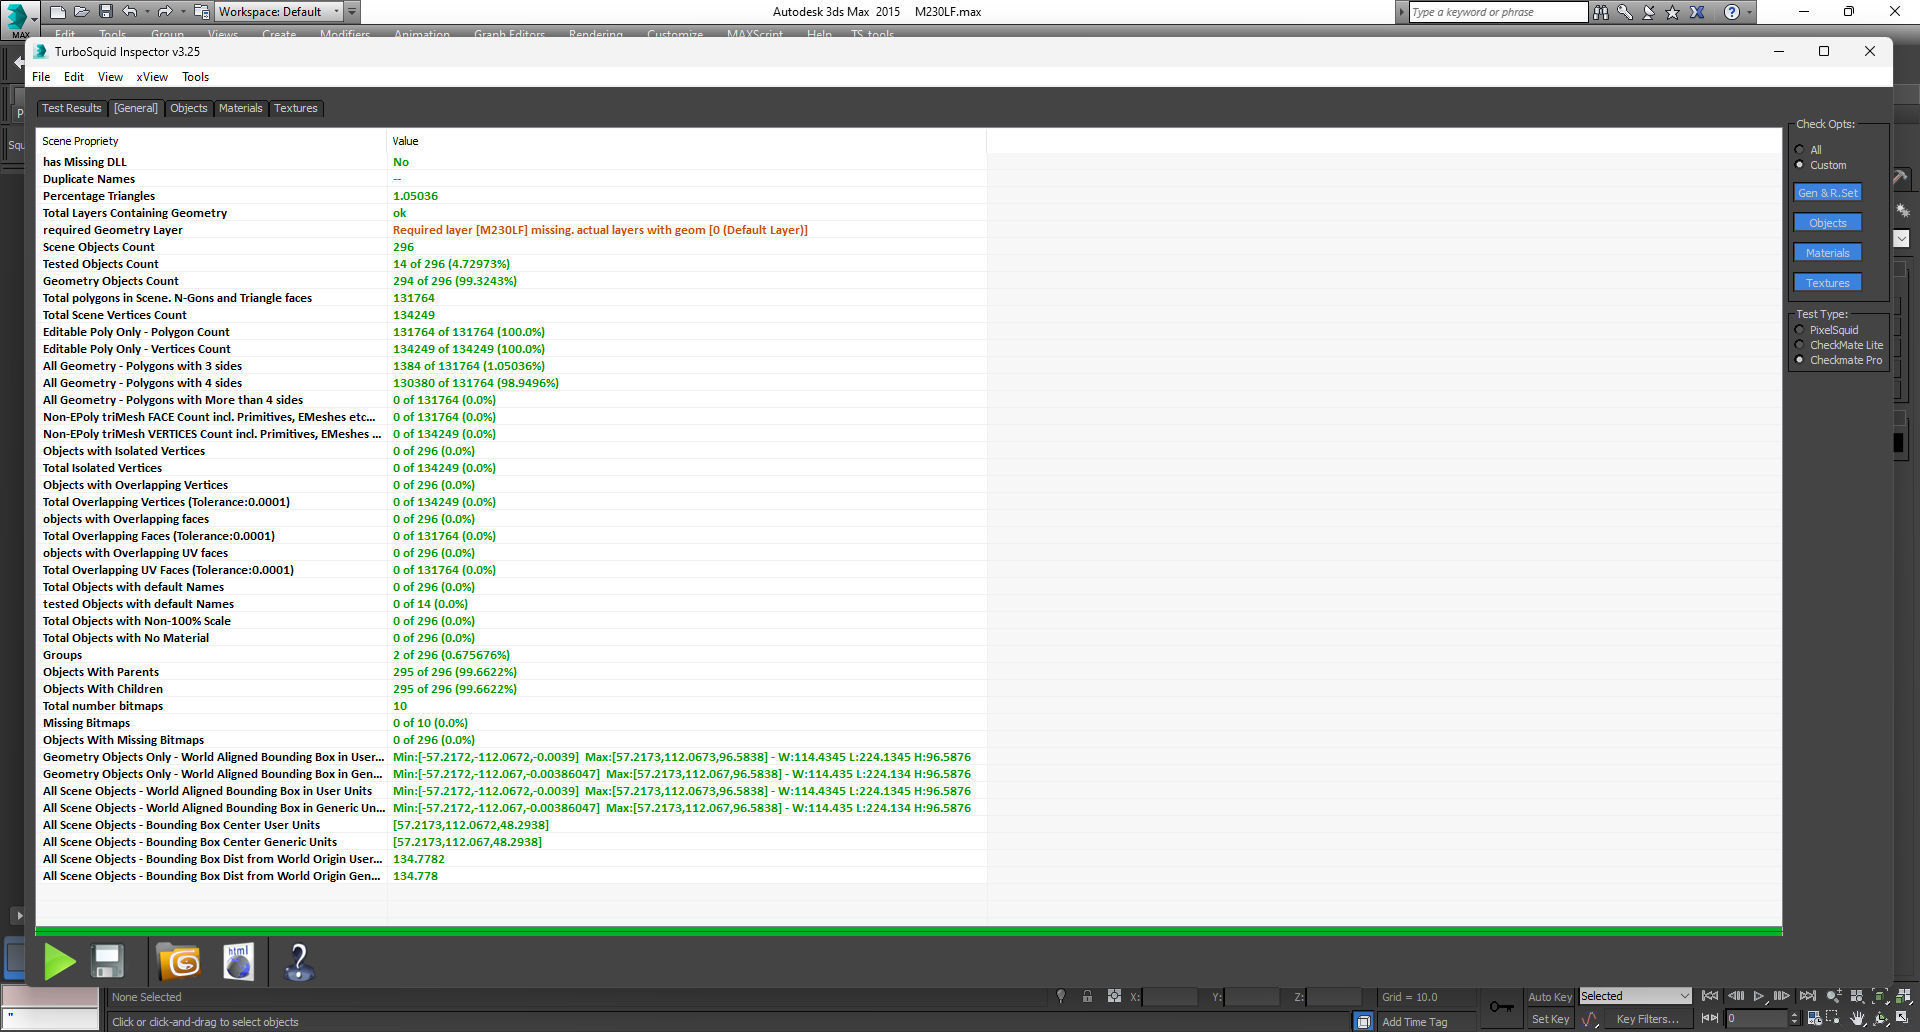Open the Time Configuration icon

coord(1814,1019)
